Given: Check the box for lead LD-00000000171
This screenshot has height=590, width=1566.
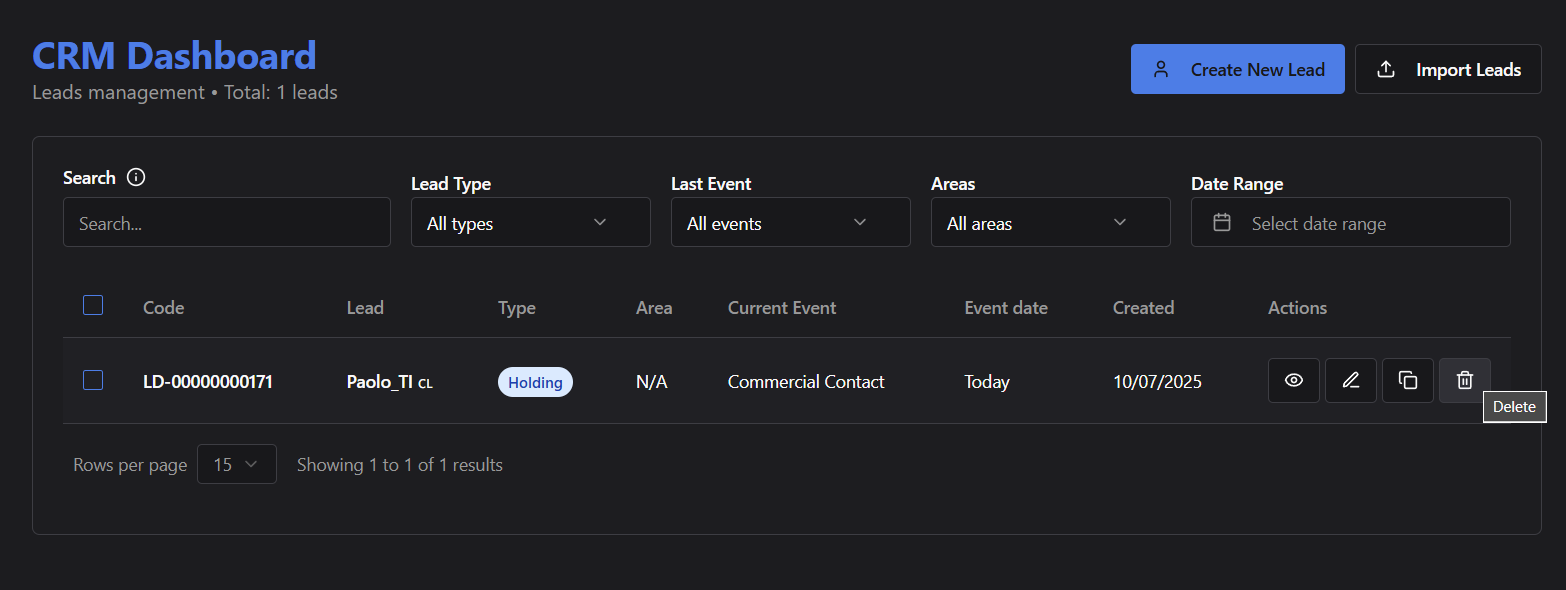Looking at the screenshot, I should (93, 380).
